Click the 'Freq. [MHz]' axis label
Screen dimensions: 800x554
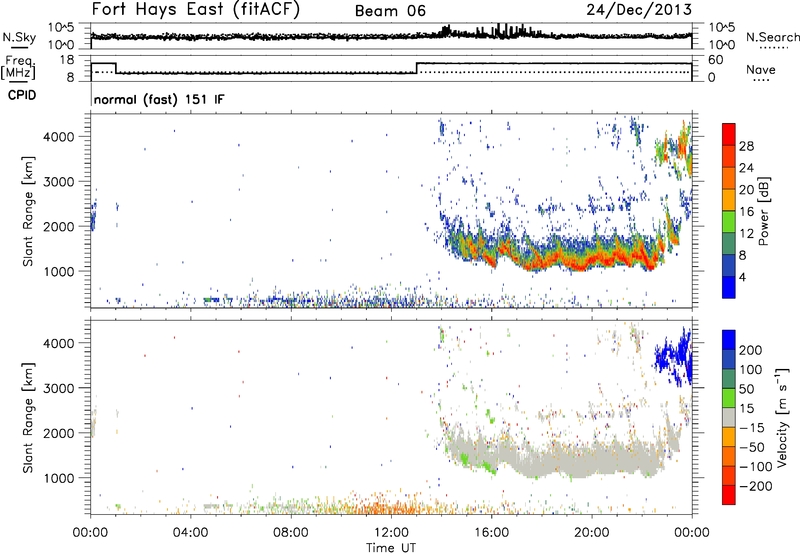click(18, 68)
